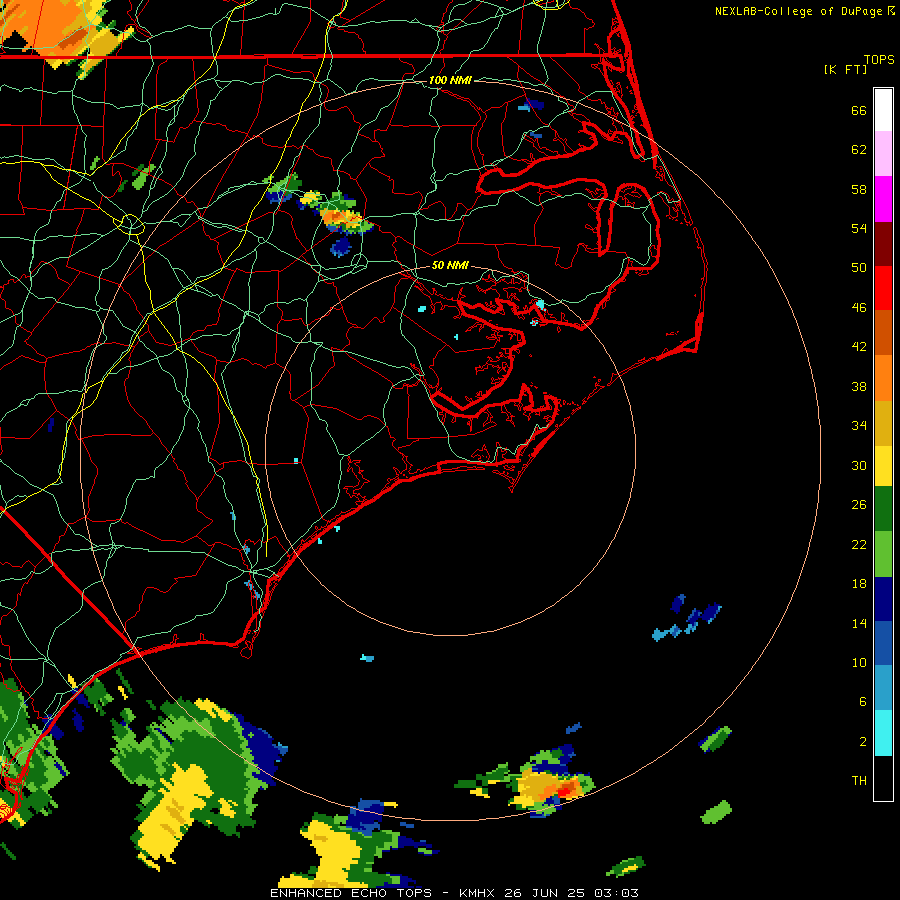Click the light pink swatch in the tops scale
The image size is (900, 900).
(x=883, y=154)
